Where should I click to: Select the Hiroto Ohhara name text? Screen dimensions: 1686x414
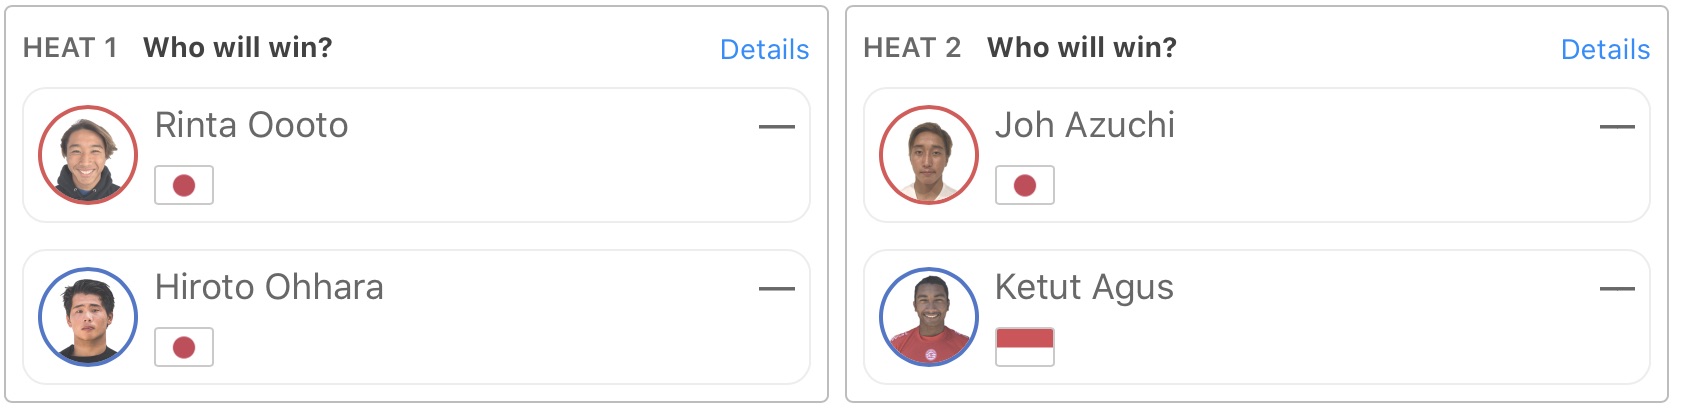[x=269, y=287]
